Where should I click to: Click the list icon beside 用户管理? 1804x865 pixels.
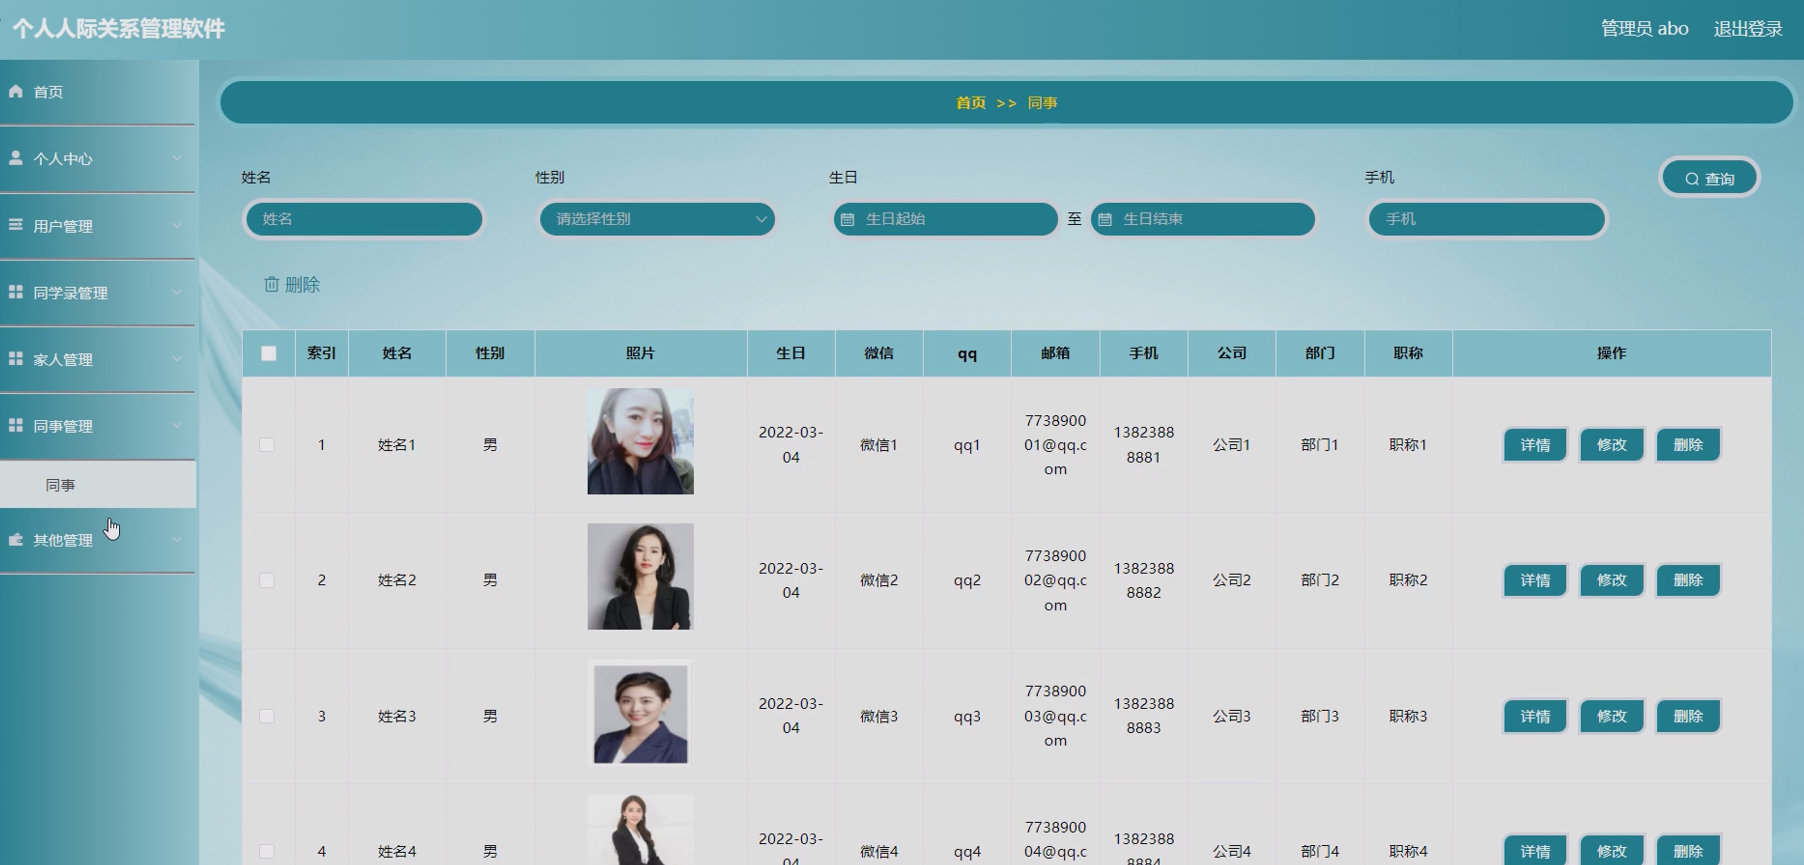coord(16,225)
